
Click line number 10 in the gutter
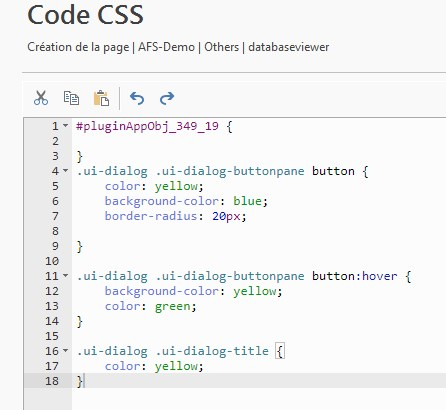[52, 261]
